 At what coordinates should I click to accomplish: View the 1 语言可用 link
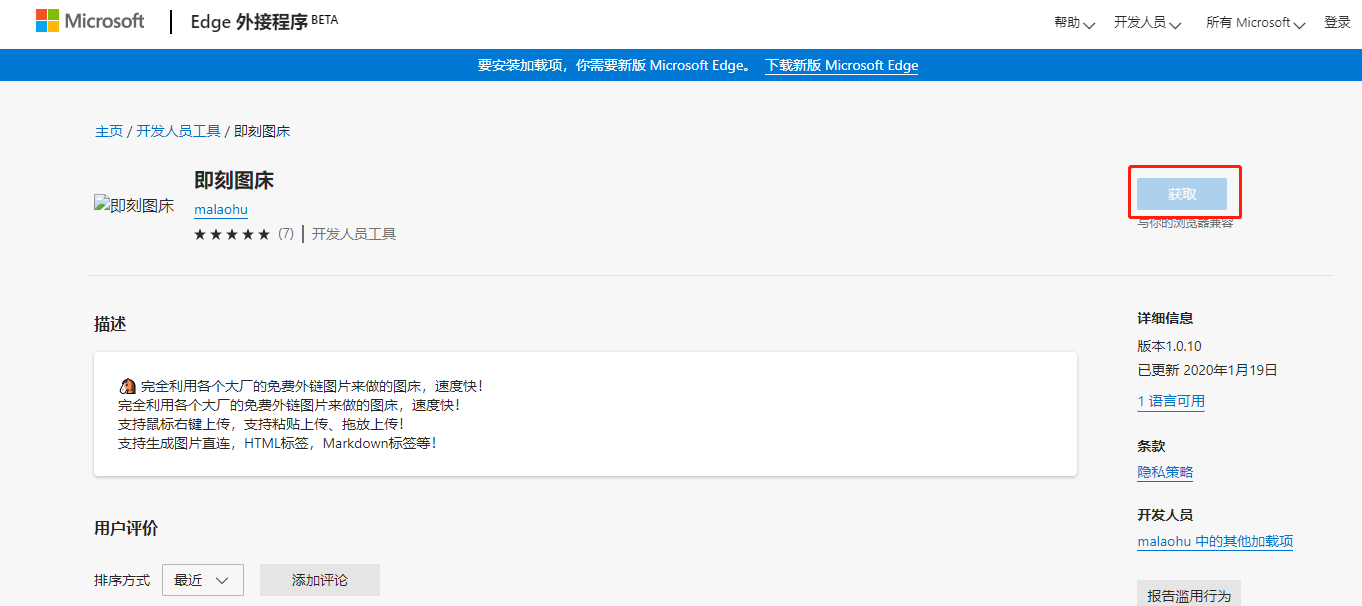click(x=1171, y=401)
